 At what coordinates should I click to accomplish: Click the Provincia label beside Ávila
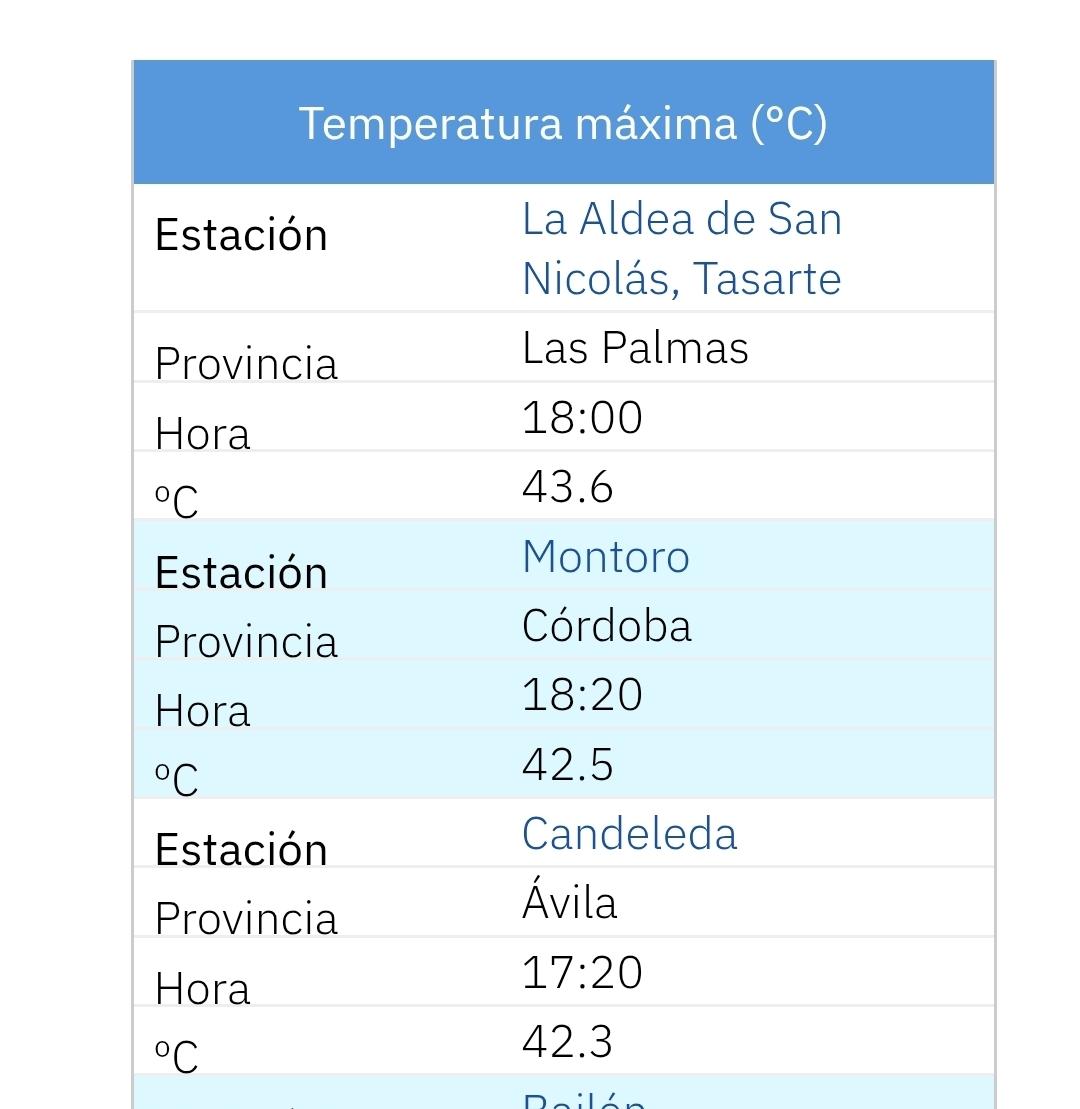246,918
